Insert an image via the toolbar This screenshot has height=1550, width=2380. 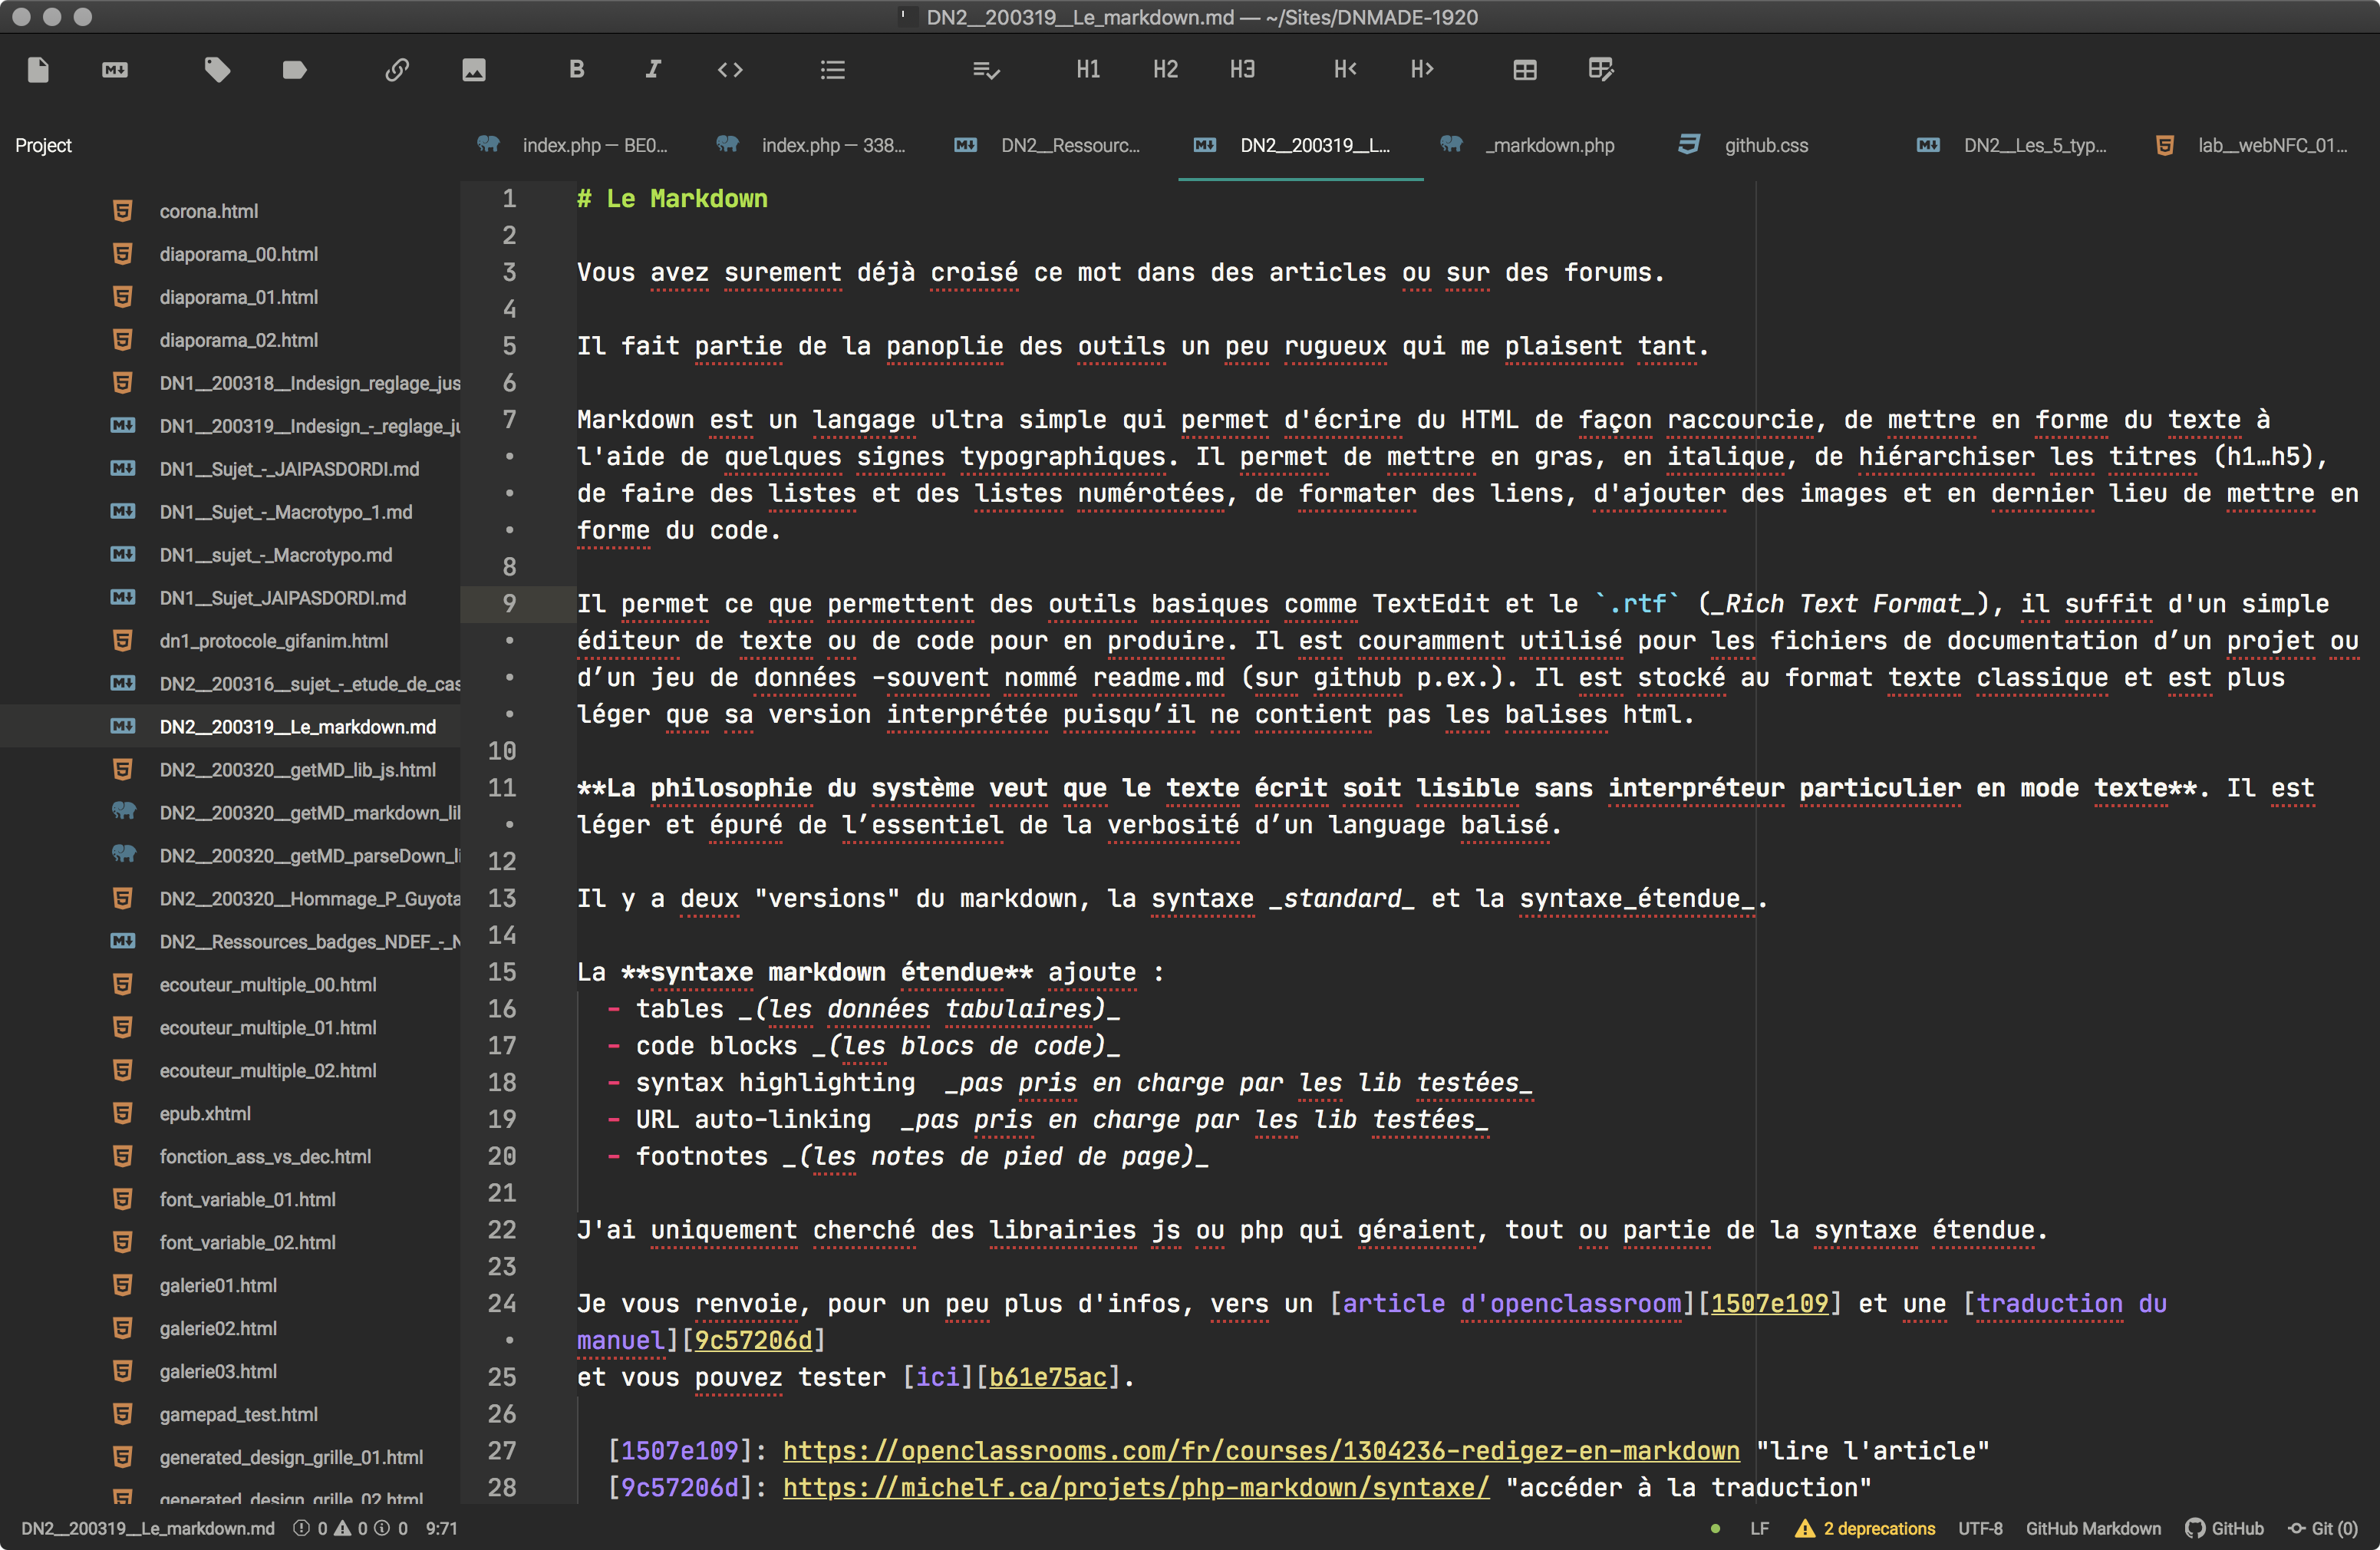point(474,69)
